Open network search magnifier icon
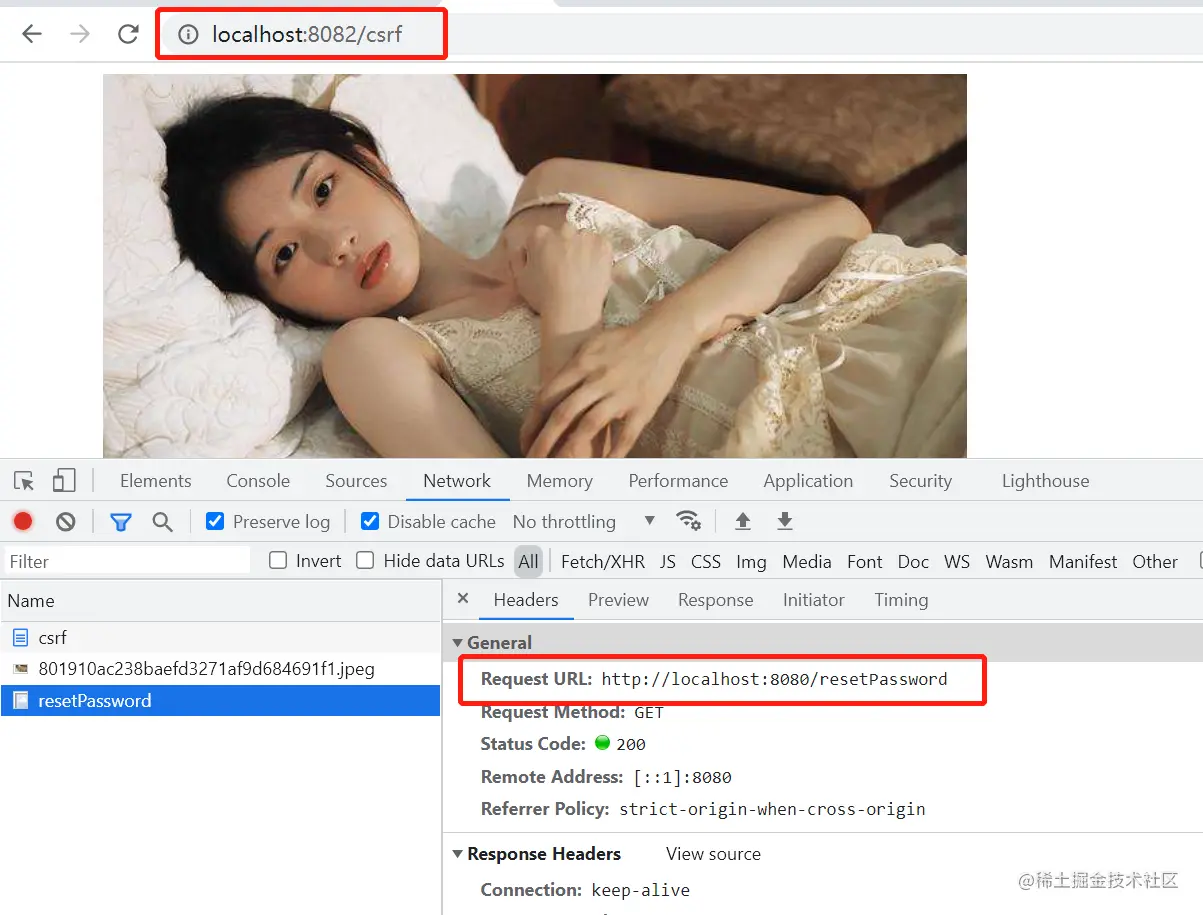Screen dimensions: 1203x915 162,521
